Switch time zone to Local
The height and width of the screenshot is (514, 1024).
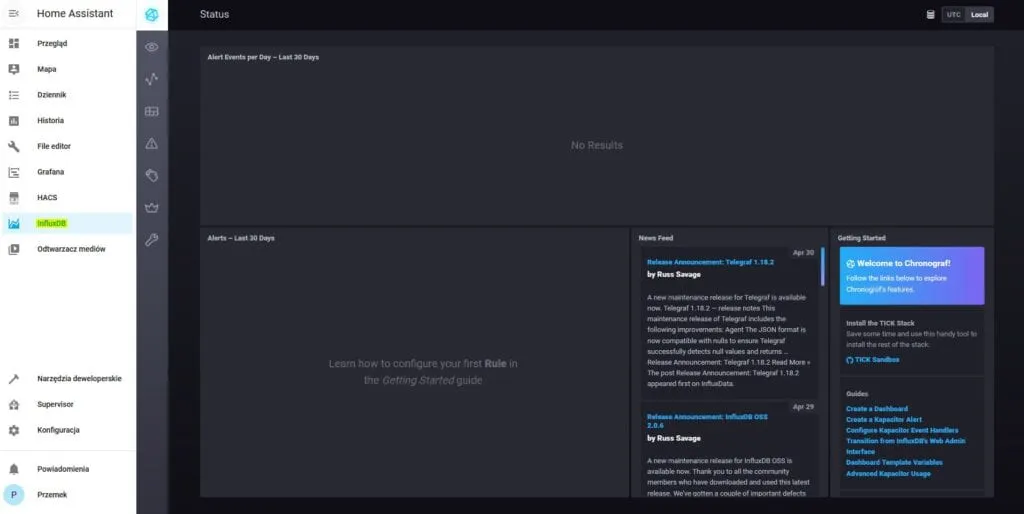click(x=980, y=14)
